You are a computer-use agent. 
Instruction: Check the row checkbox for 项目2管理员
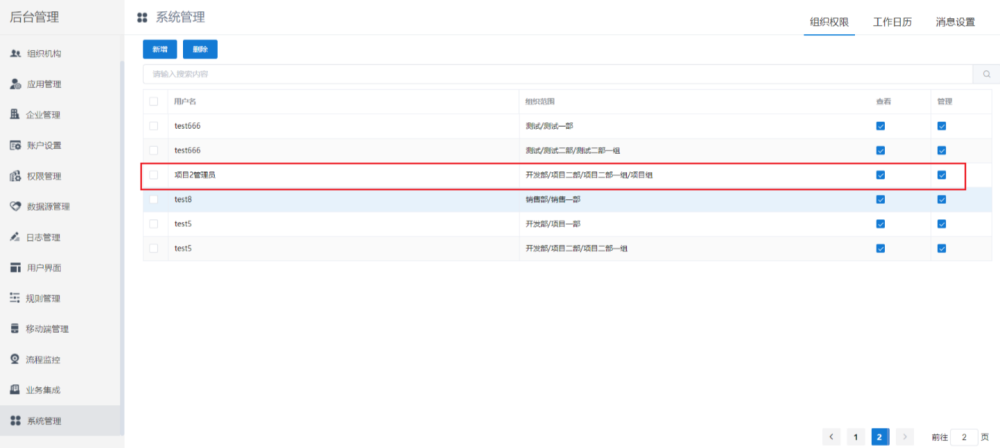click(153, 175)
